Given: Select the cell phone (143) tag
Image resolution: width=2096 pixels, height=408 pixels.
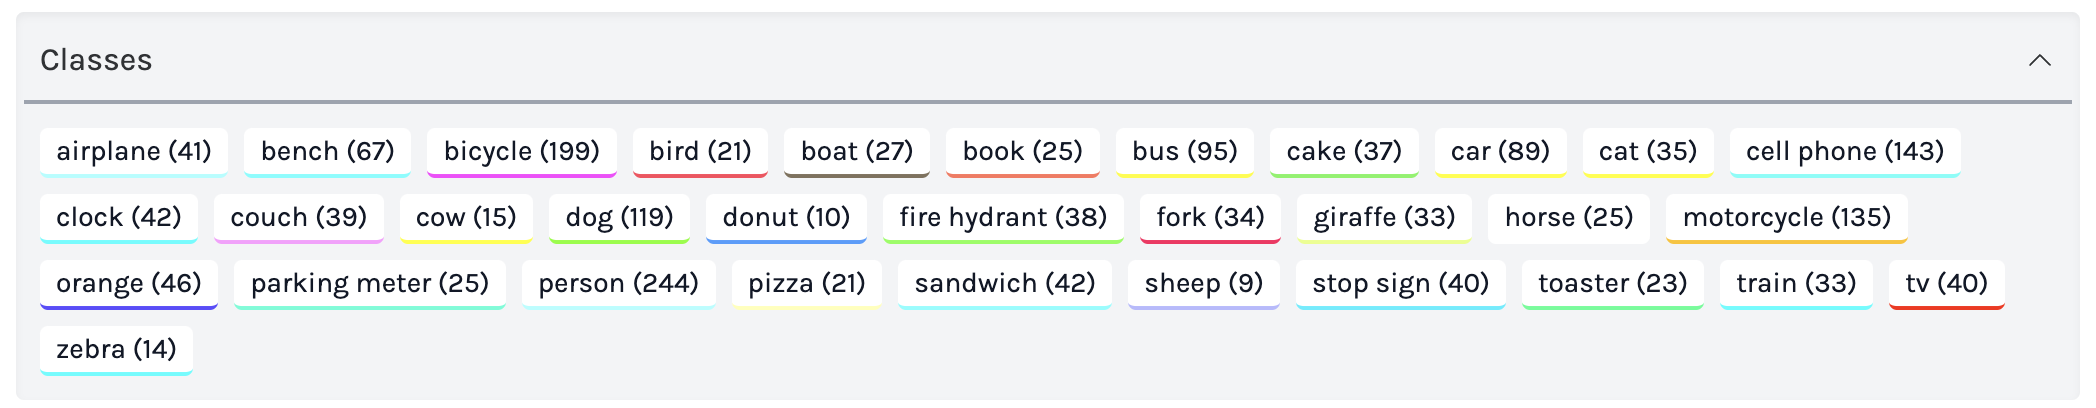Looking at the screenshot, I should [1844, 151].
